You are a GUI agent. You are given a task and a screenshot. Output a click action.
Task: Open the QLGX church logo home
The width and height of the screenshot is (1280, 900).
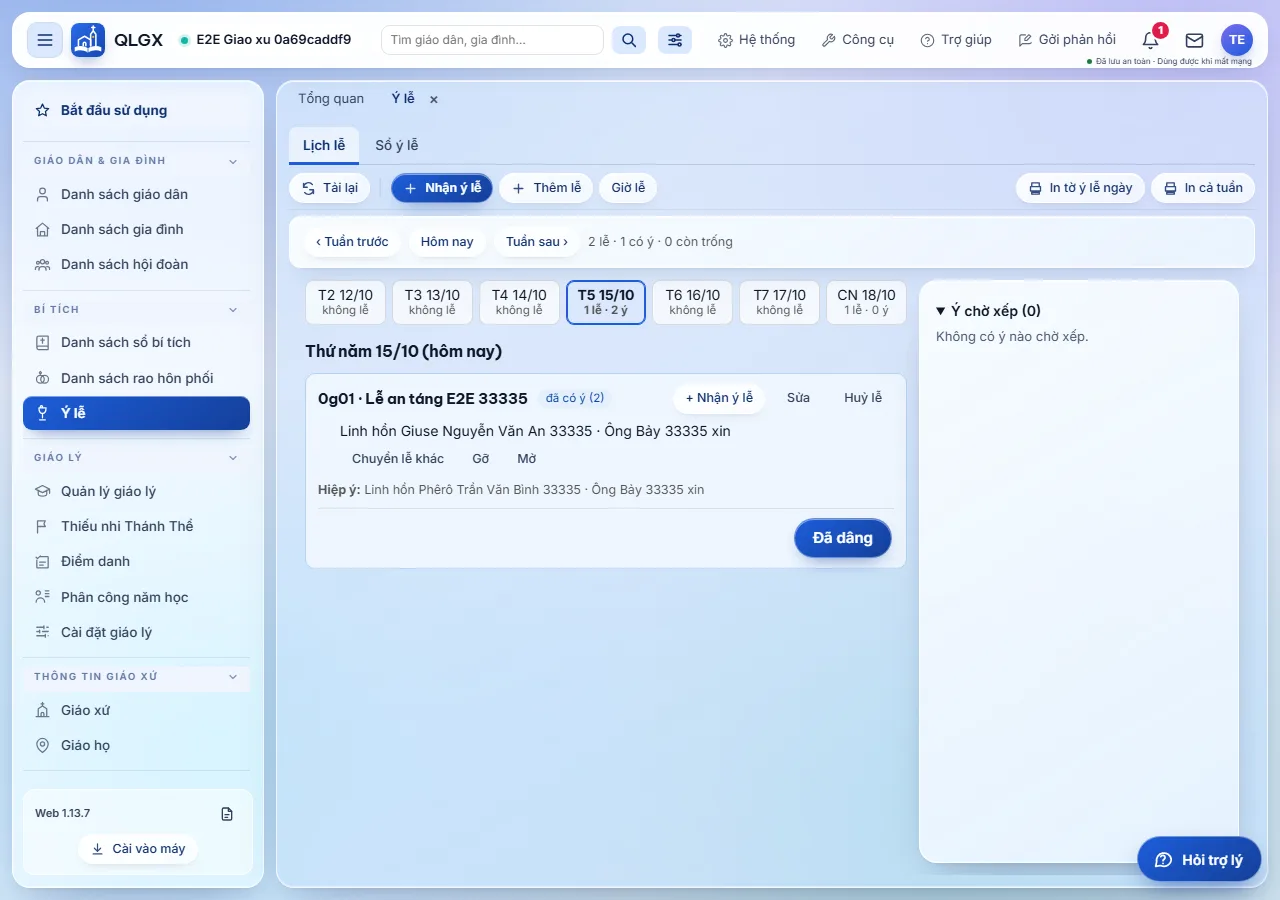pos(88,40)
